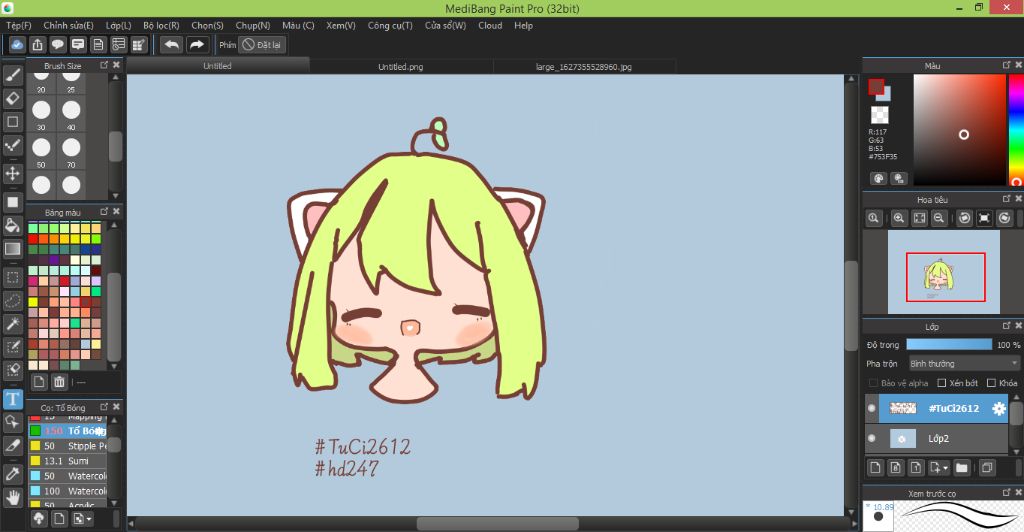
Task: Activate the Magic Wand tool
Action: coord(13,324)
